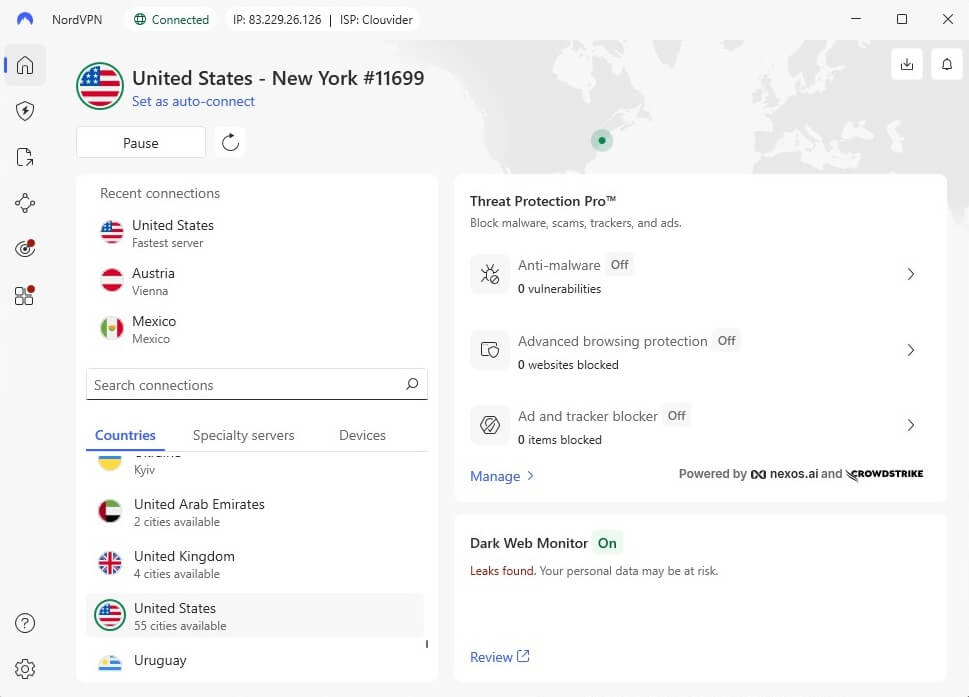The width and height of the screenshot is (969, 697).
Task: Pause the VPN connection
Action: [140, 142]
